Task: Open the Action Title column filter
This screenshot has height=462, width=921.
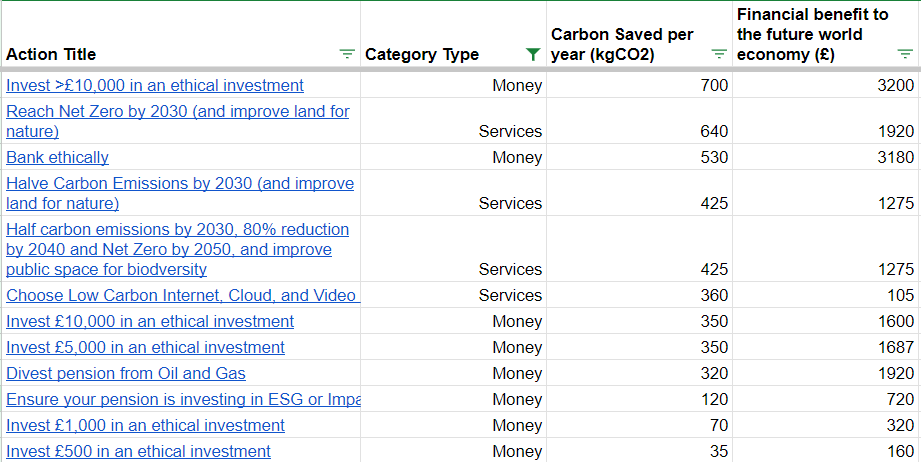Action: (x=347, y=55)
